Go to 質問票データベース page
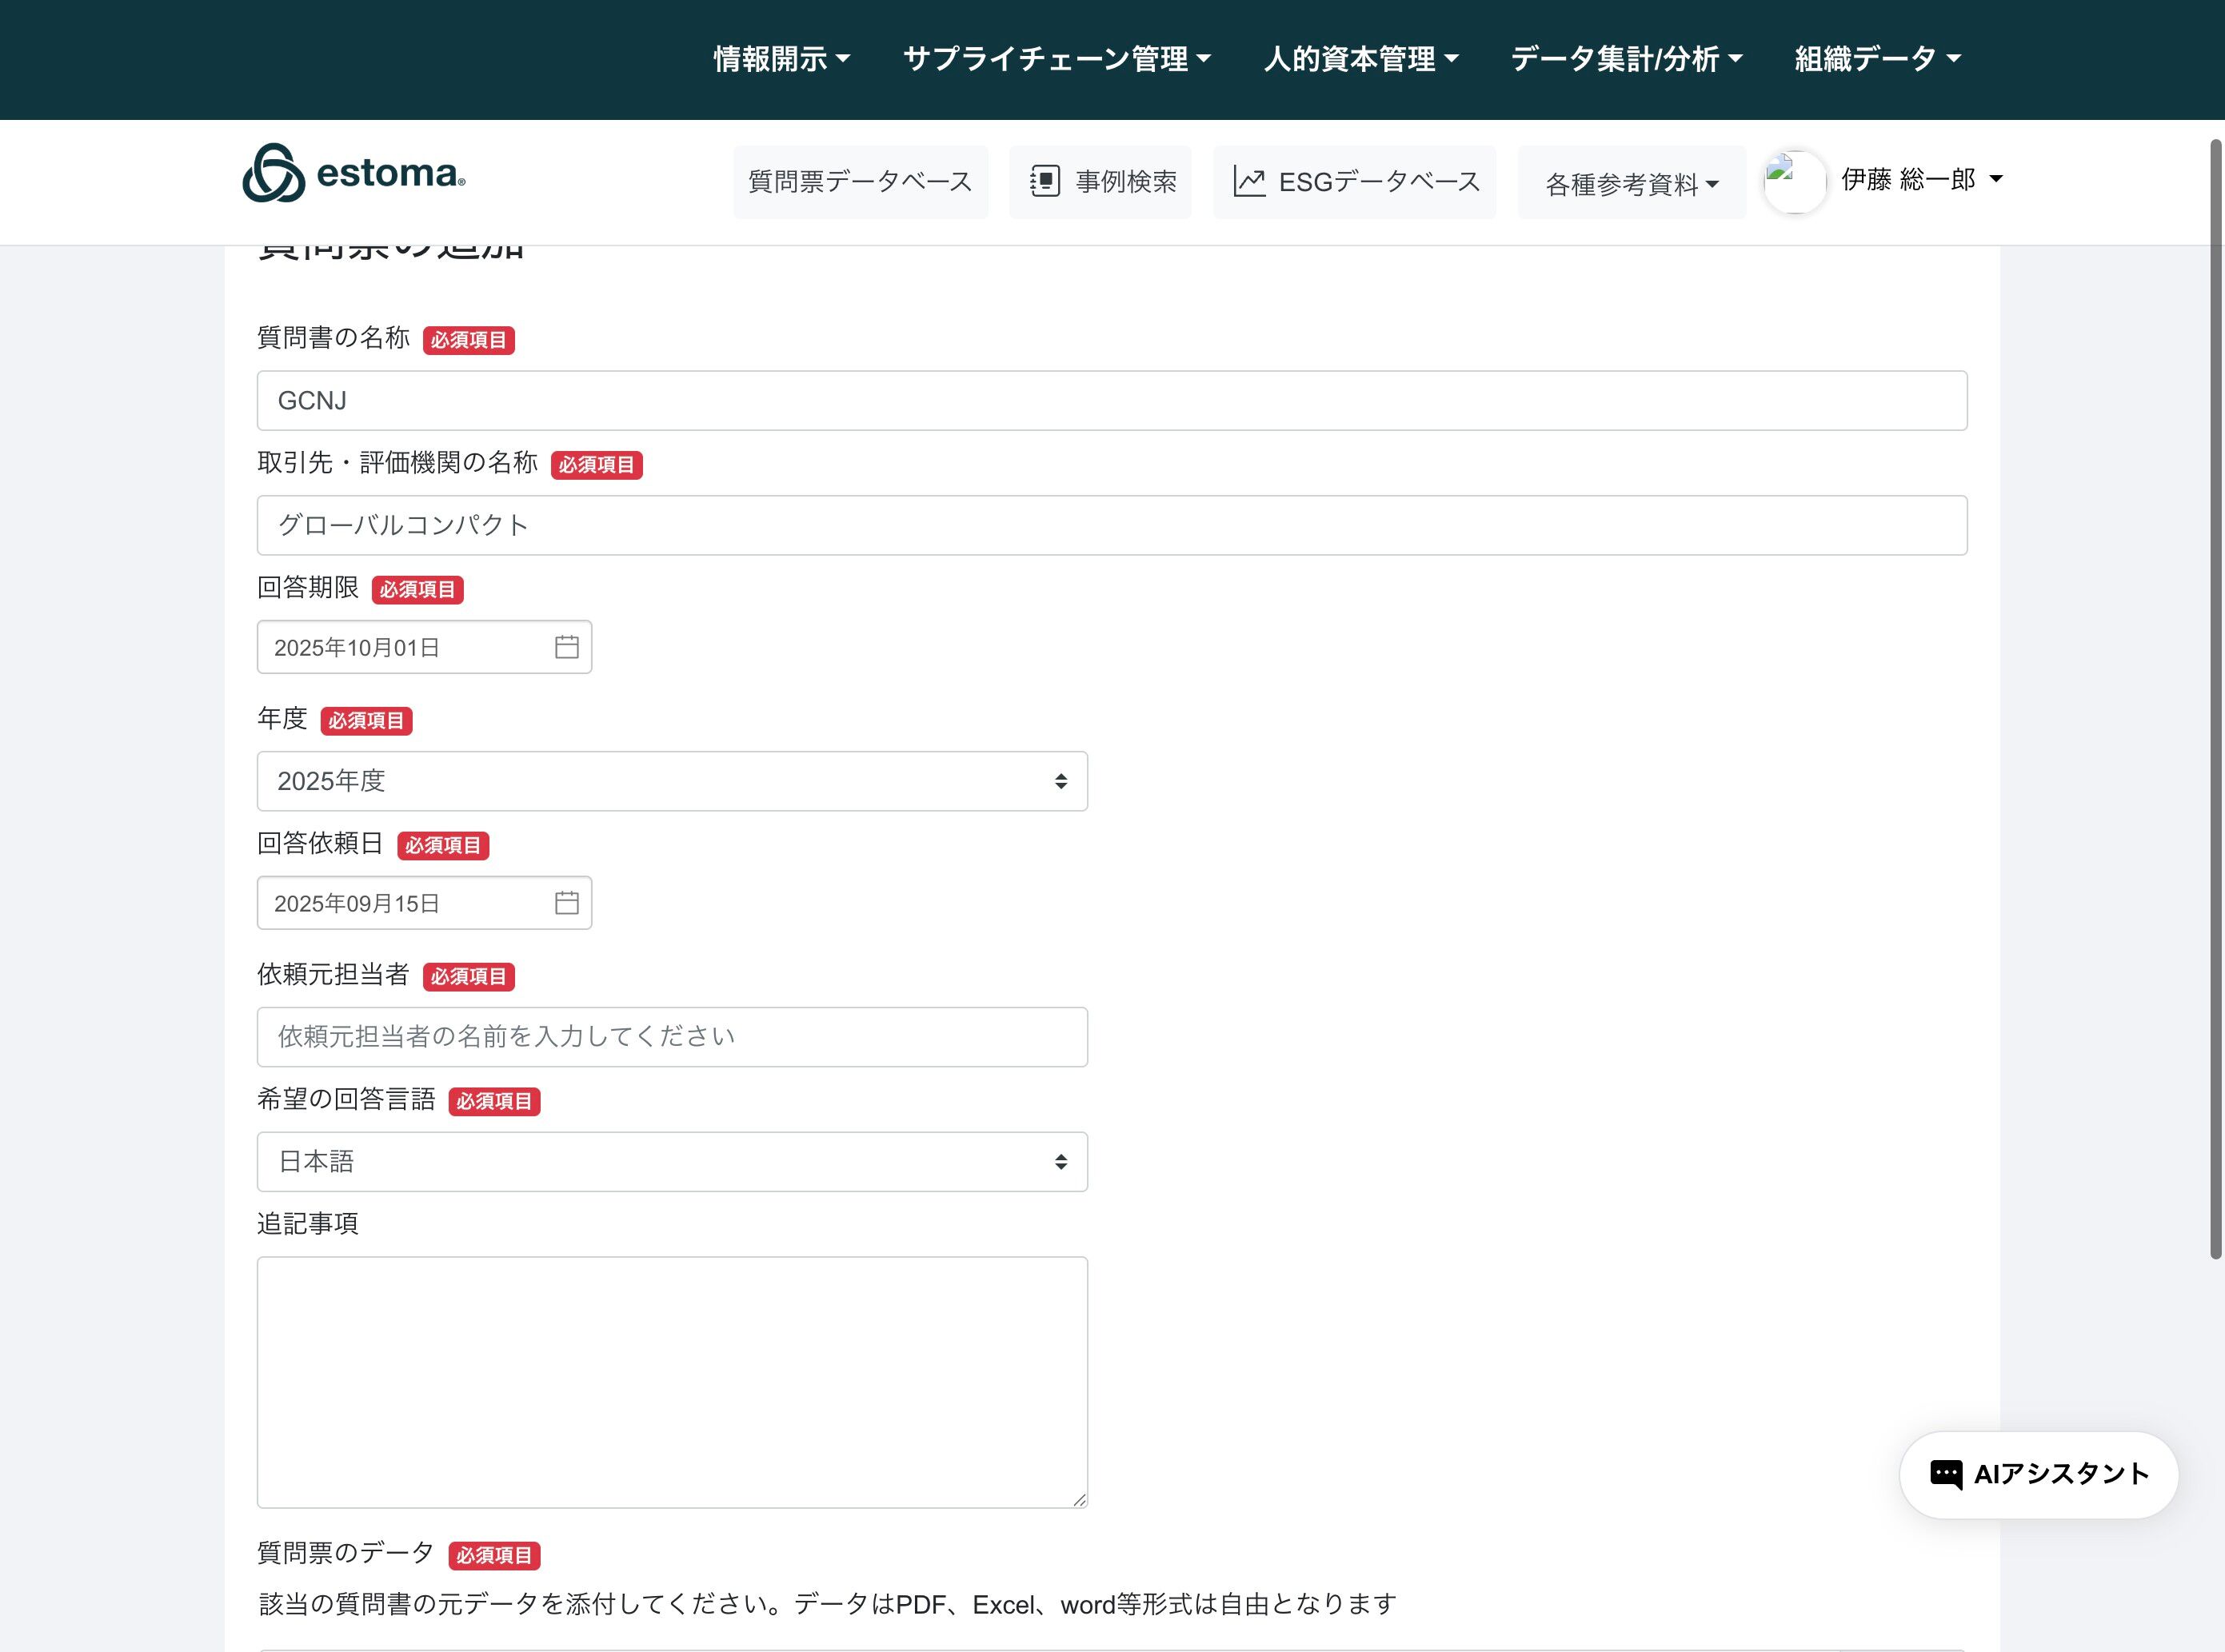The width and height of the screenshot is (2225, 1652). coord(860,182)
